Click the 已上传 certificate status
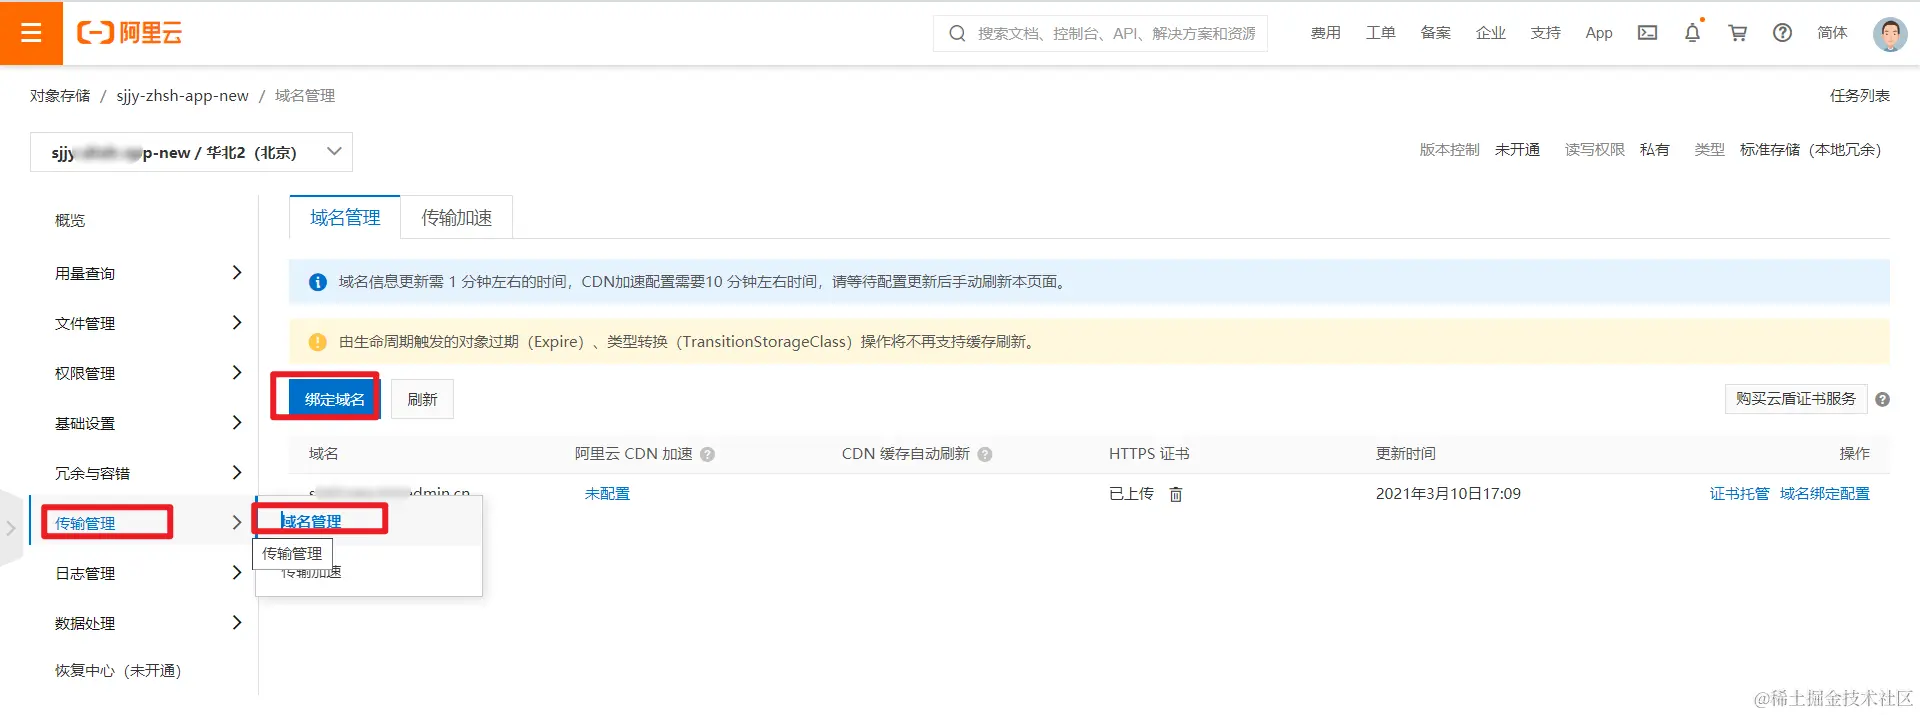This screenshot has height=715, width=1920. [1131, 494]
